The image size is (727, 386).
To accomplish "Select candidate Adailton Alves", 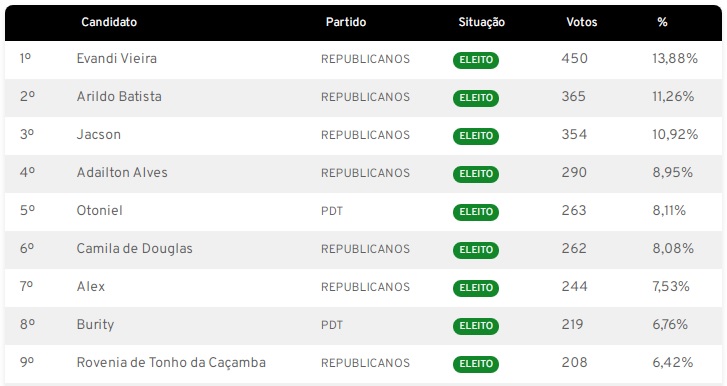I will (x=122, y=172).
